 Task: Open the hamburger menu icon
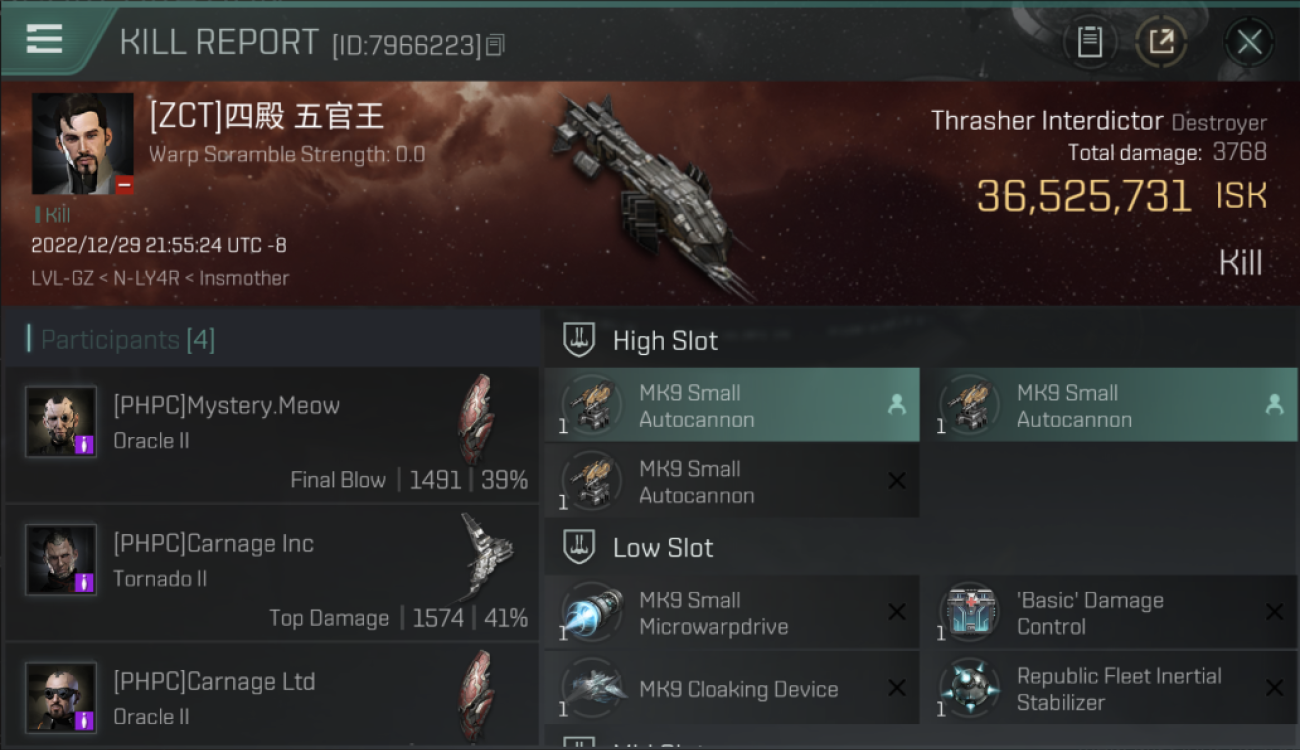44,40
